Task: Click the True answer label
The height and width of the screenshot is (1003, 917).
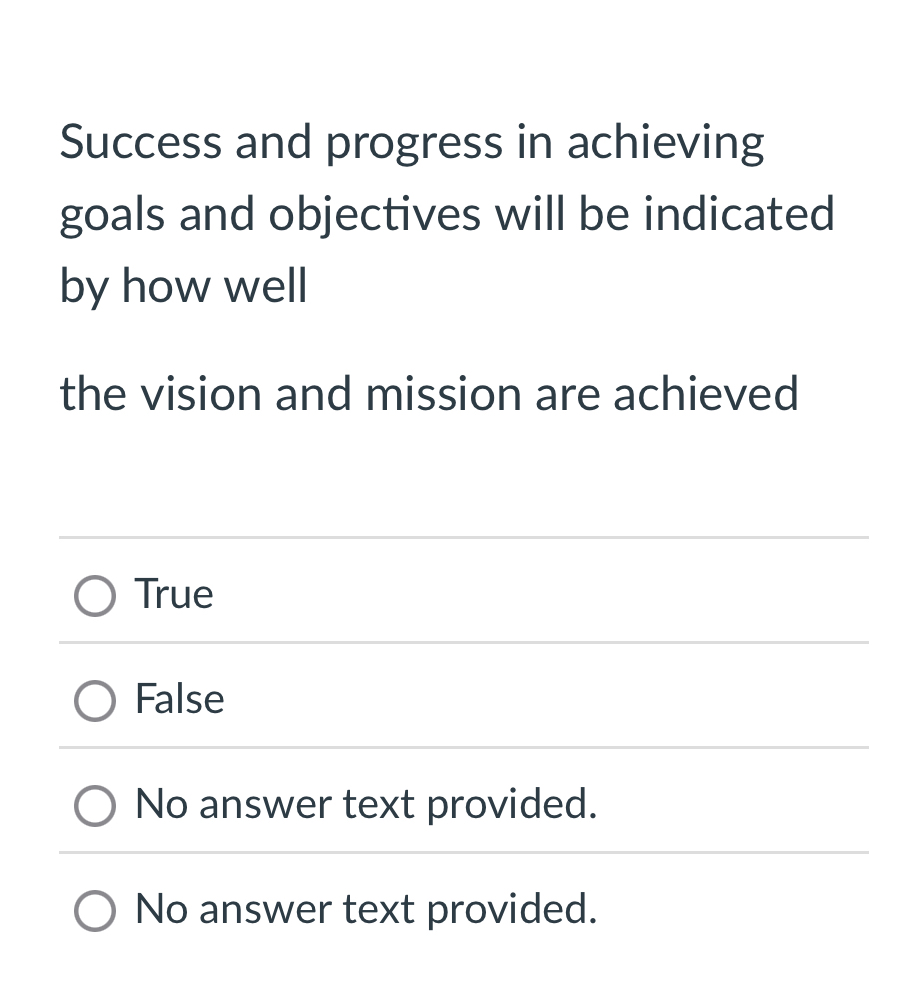Action: [x=173, y=593]
